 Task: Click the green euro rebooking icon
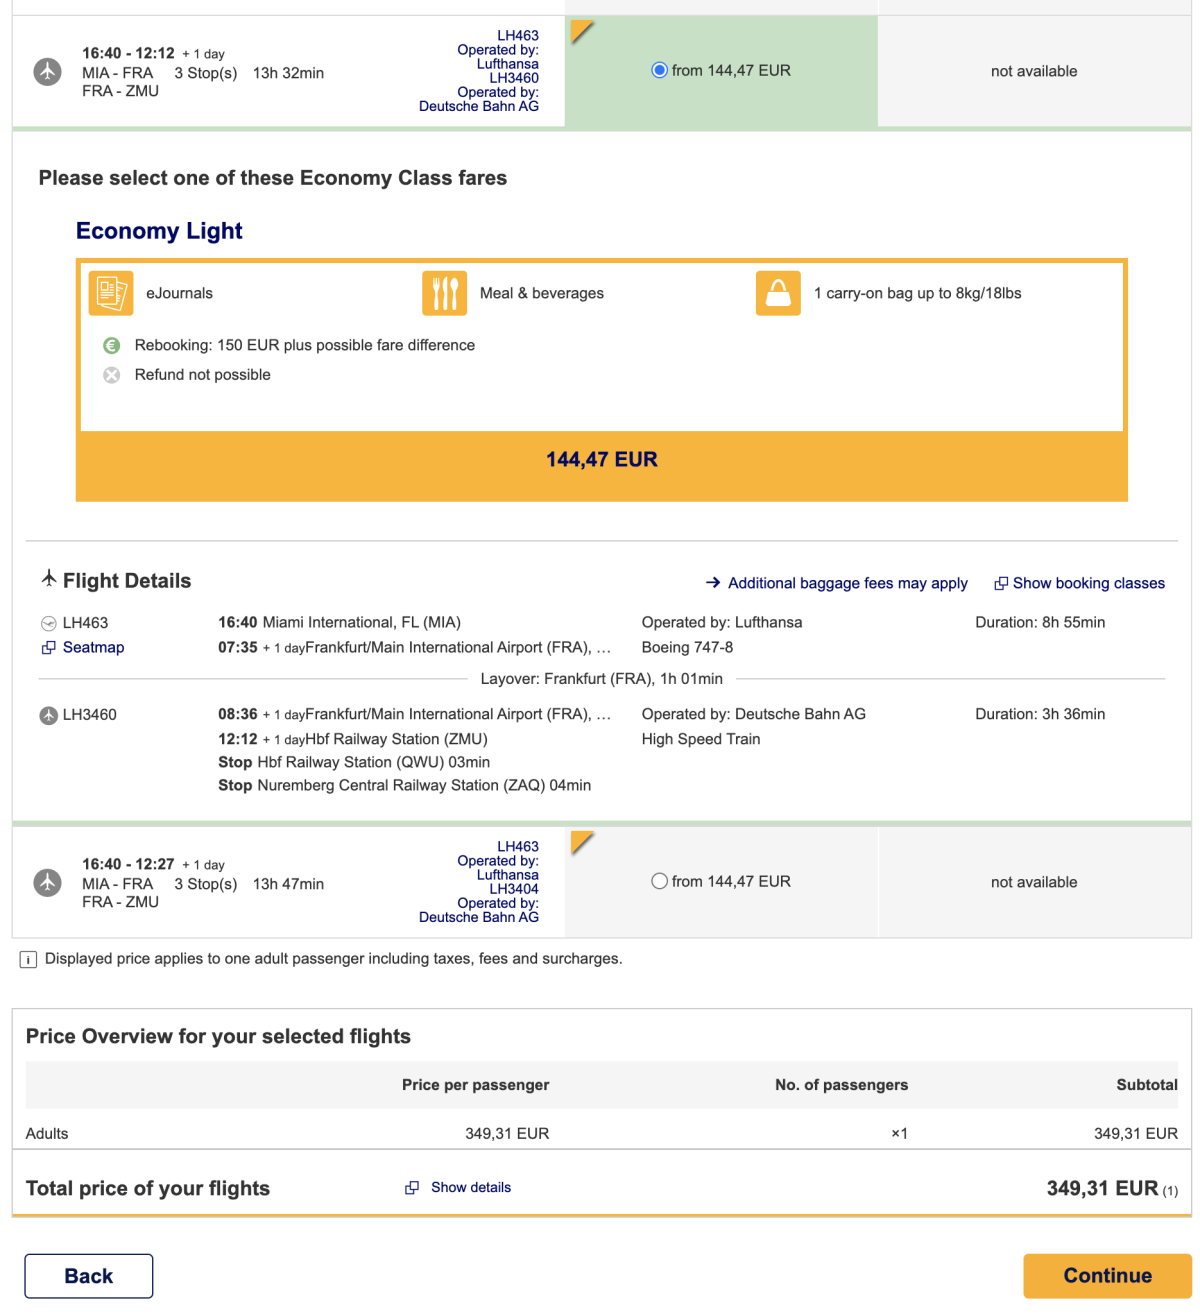coord(112,345)
